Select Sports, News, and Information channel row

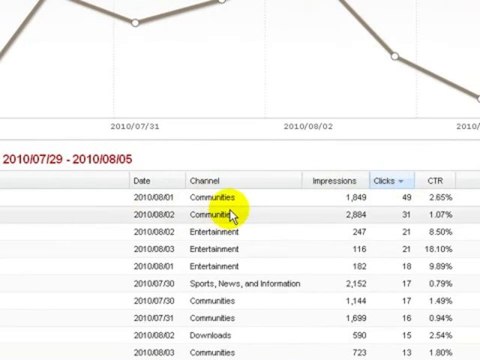pos(245,284)
